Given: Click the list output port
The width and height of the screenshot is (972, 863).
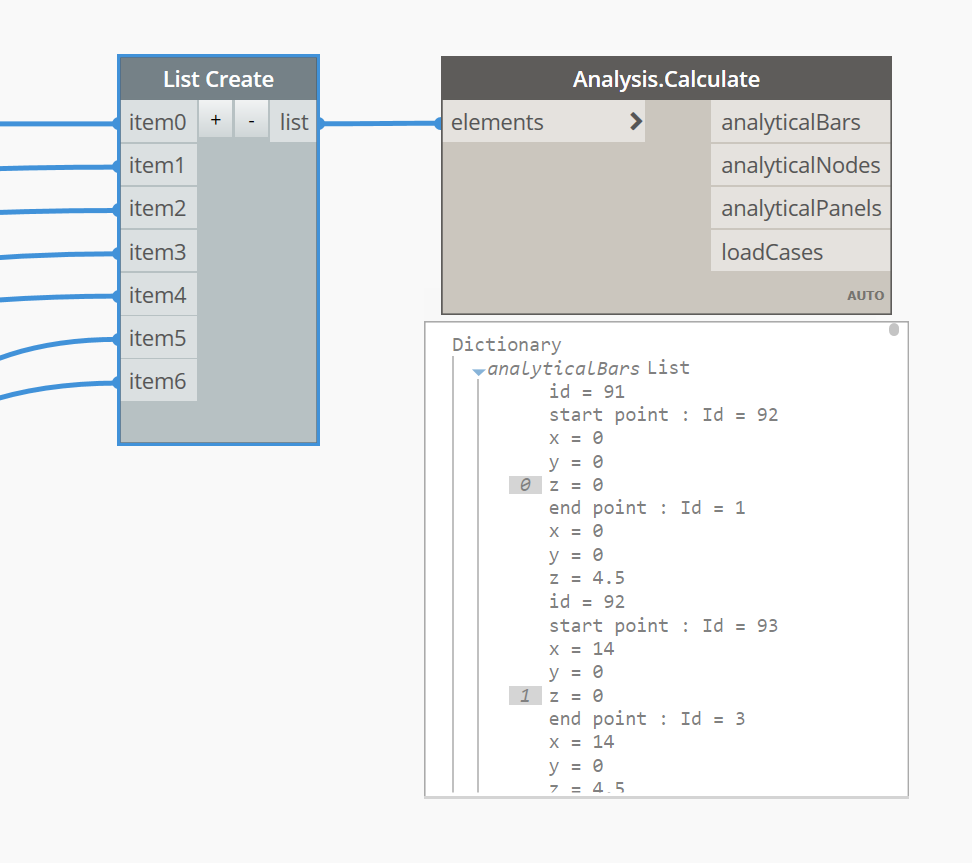Looking at the screenshot, I should coord(294,122).
